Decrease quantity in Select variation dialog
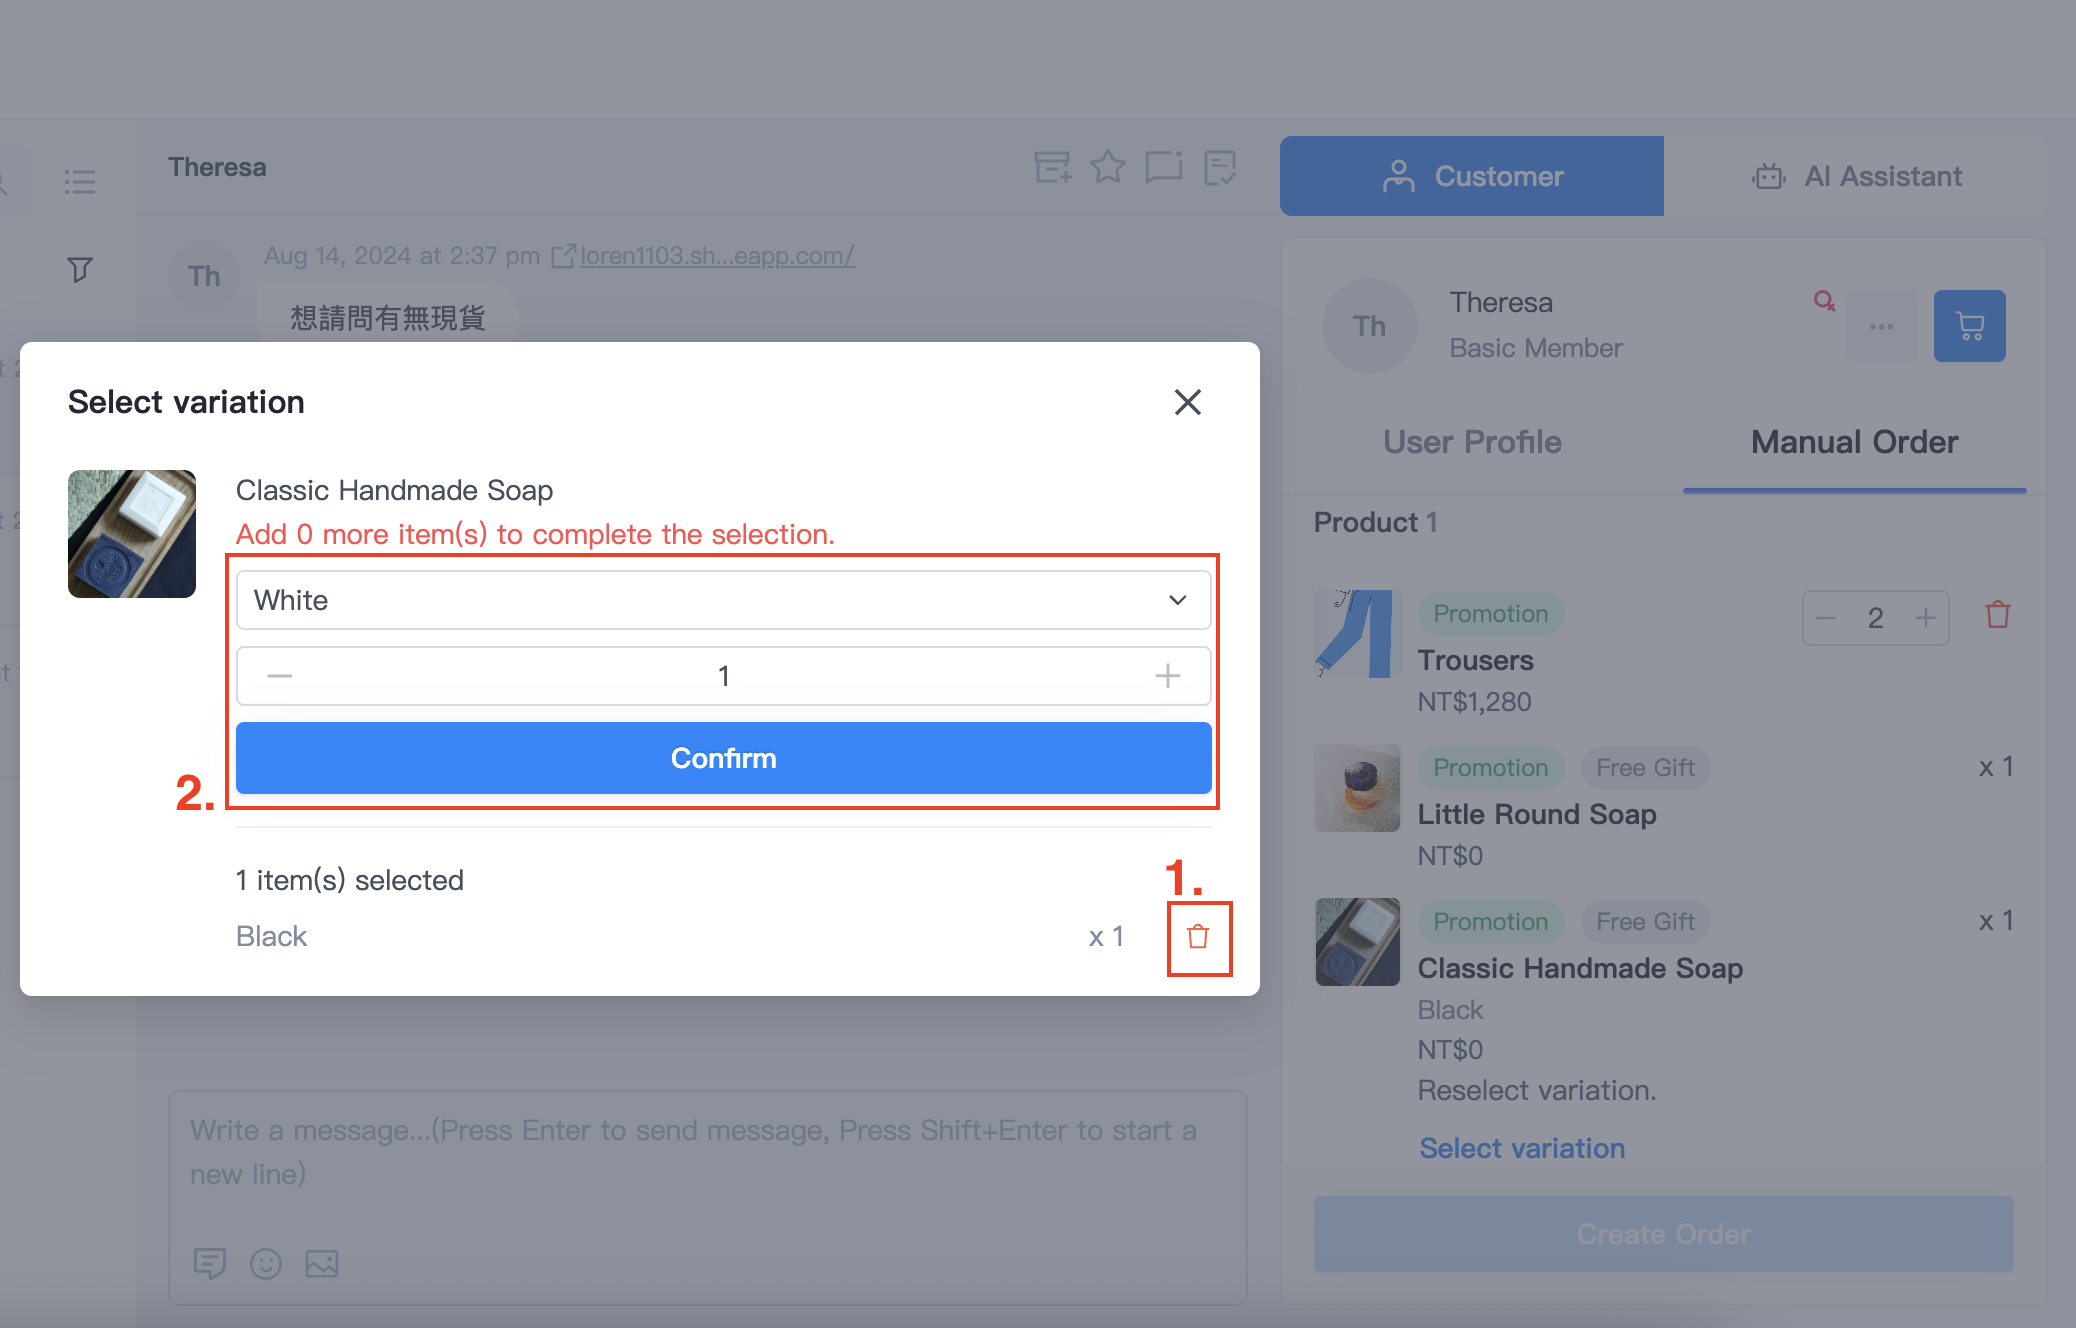Viewport: 2076px width, 1328px height. [280, 676]
